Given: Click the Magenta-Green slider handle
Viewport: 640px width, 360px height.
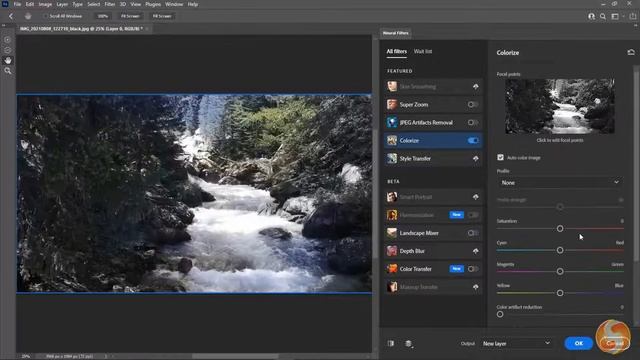Looking at the screenshot, I should pyautogui.click(x=560, y=271).
